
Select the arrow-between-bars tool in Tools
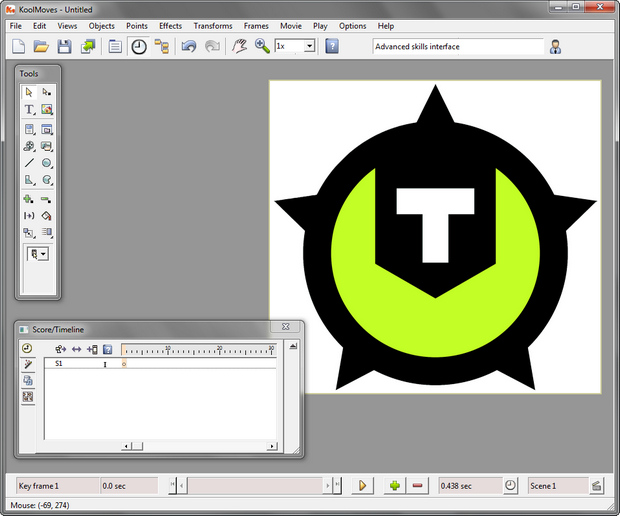pyautogui.click(x=29, y=216)
